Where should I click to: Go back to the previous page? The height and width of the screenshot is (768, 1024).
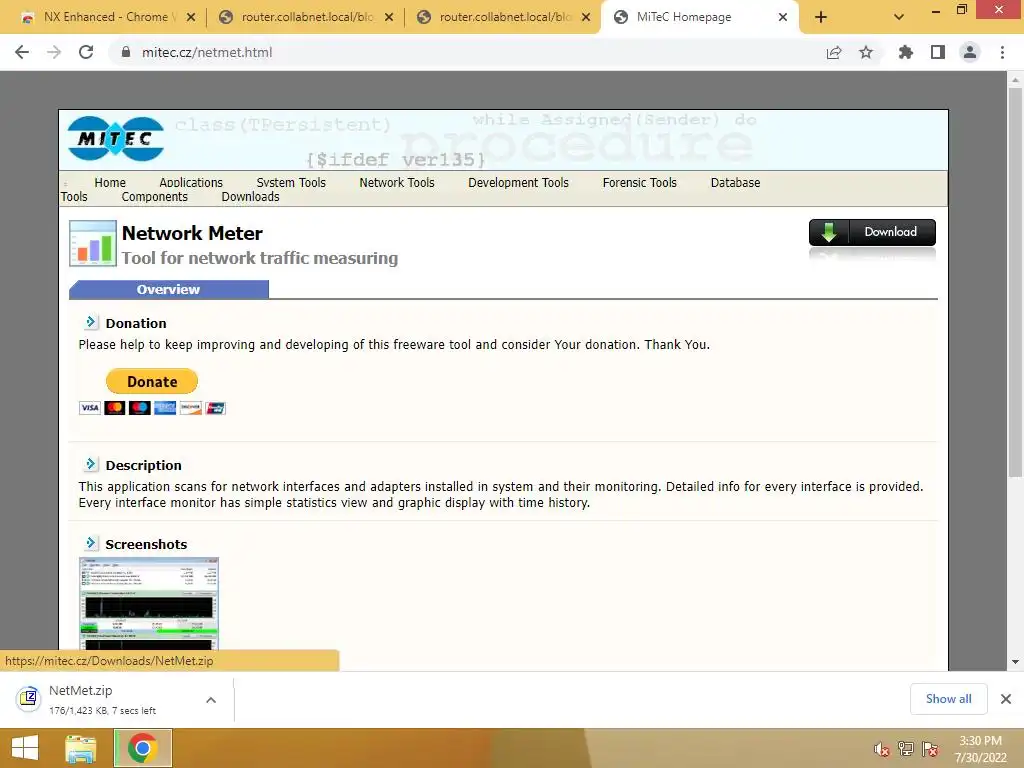tap(22, 52)
